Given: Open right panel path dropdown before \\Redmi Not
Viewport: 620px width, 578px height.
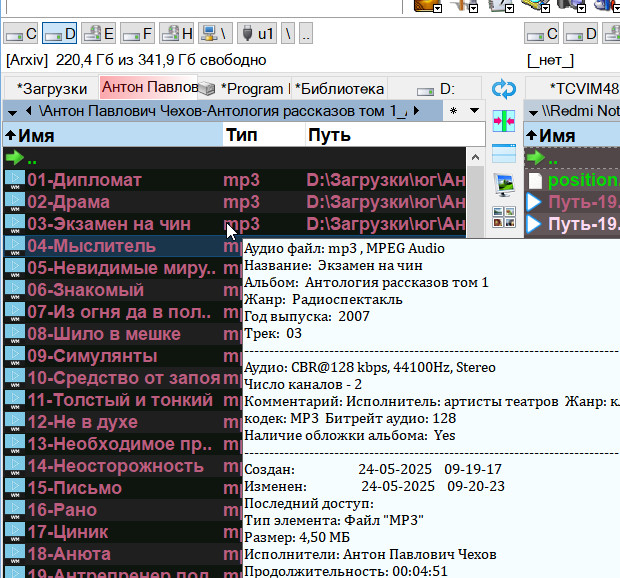Looking at the screenshot, I should tap(533, 110).
